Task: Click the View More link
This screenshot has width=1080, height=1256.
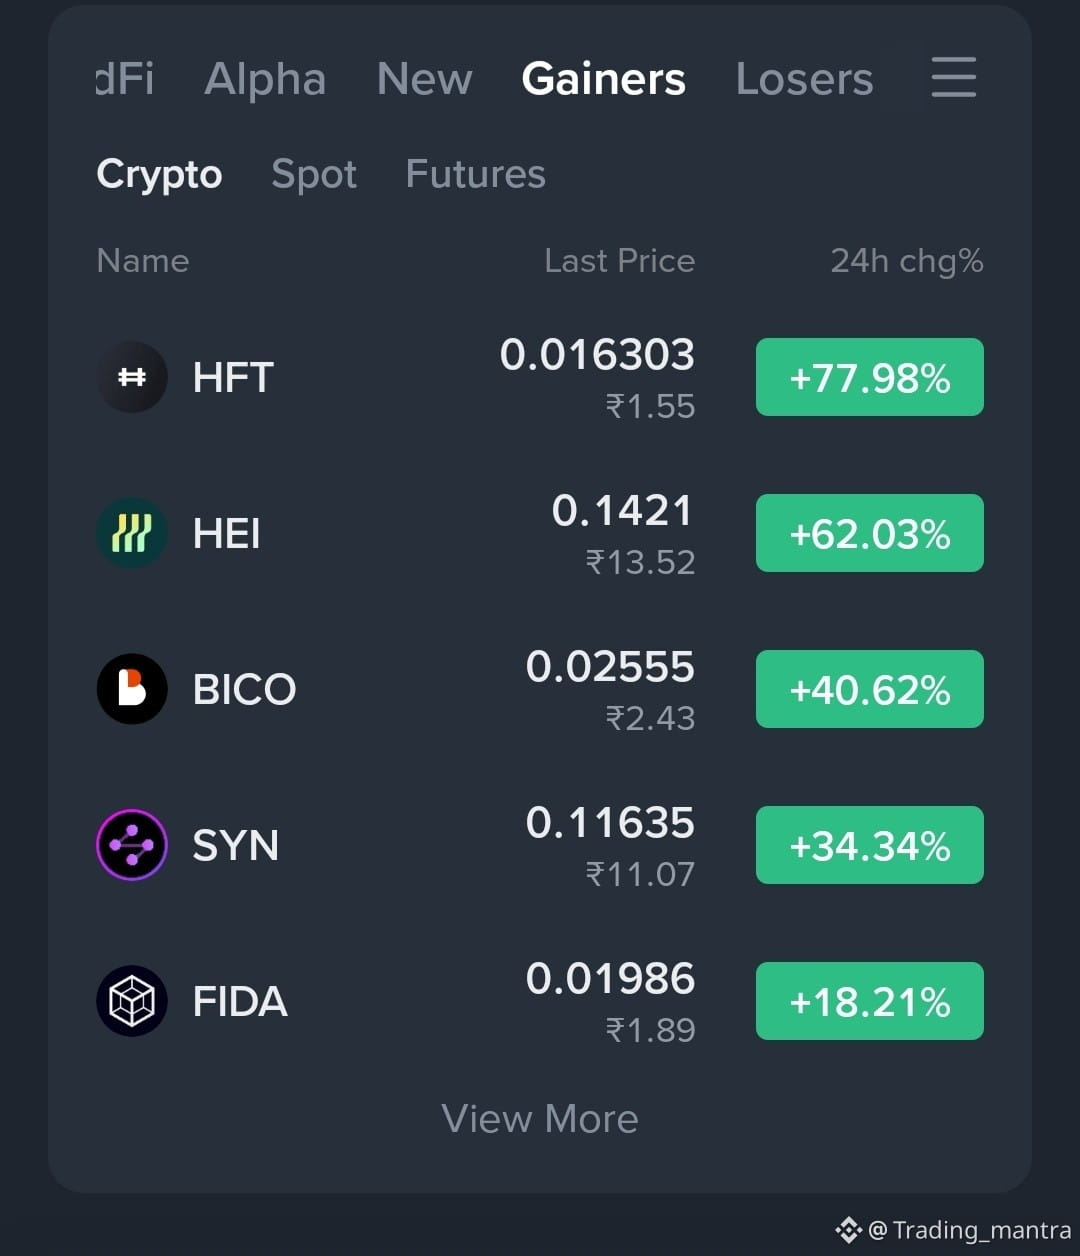Action: pyautogui.click(x=540, y=1119)
